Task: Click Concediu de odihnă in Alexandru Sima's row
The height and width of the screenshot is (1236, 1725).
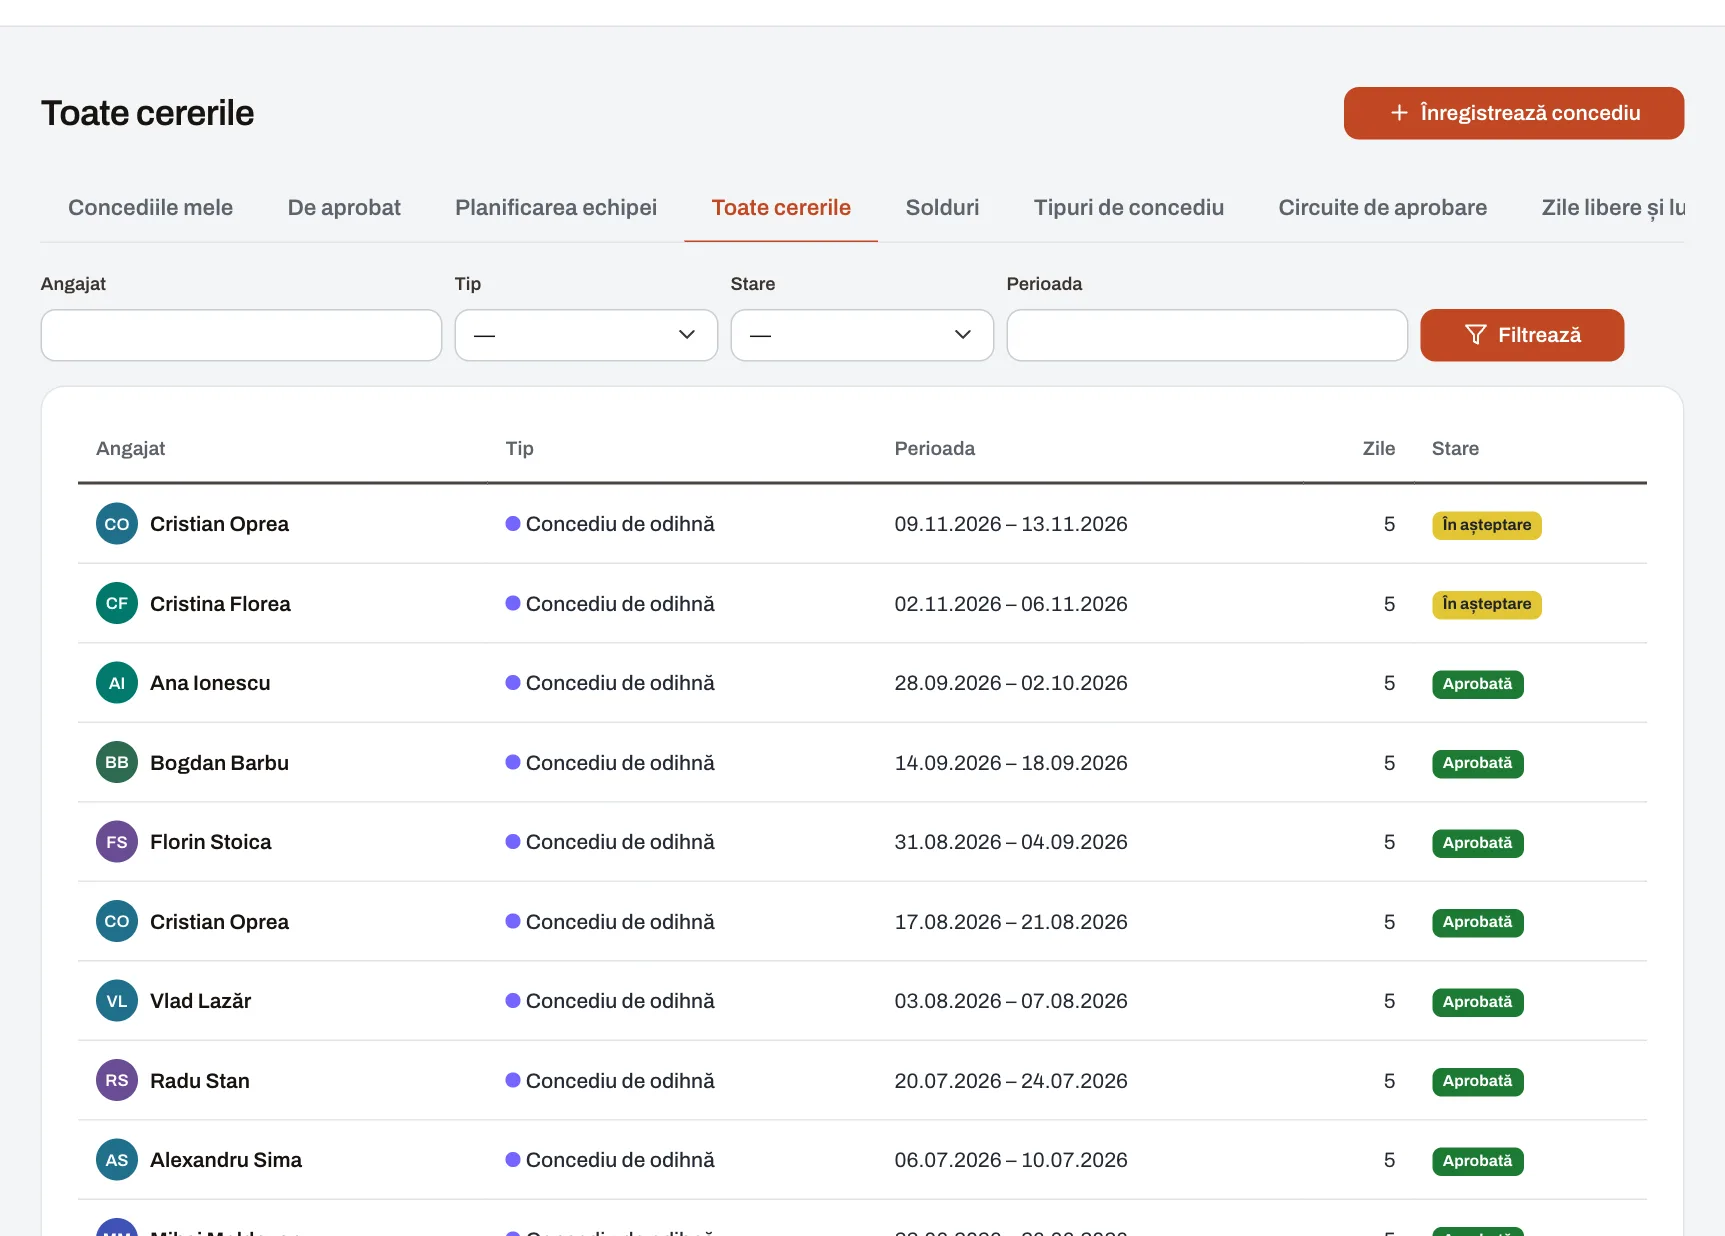Action: pos(620,1160)
